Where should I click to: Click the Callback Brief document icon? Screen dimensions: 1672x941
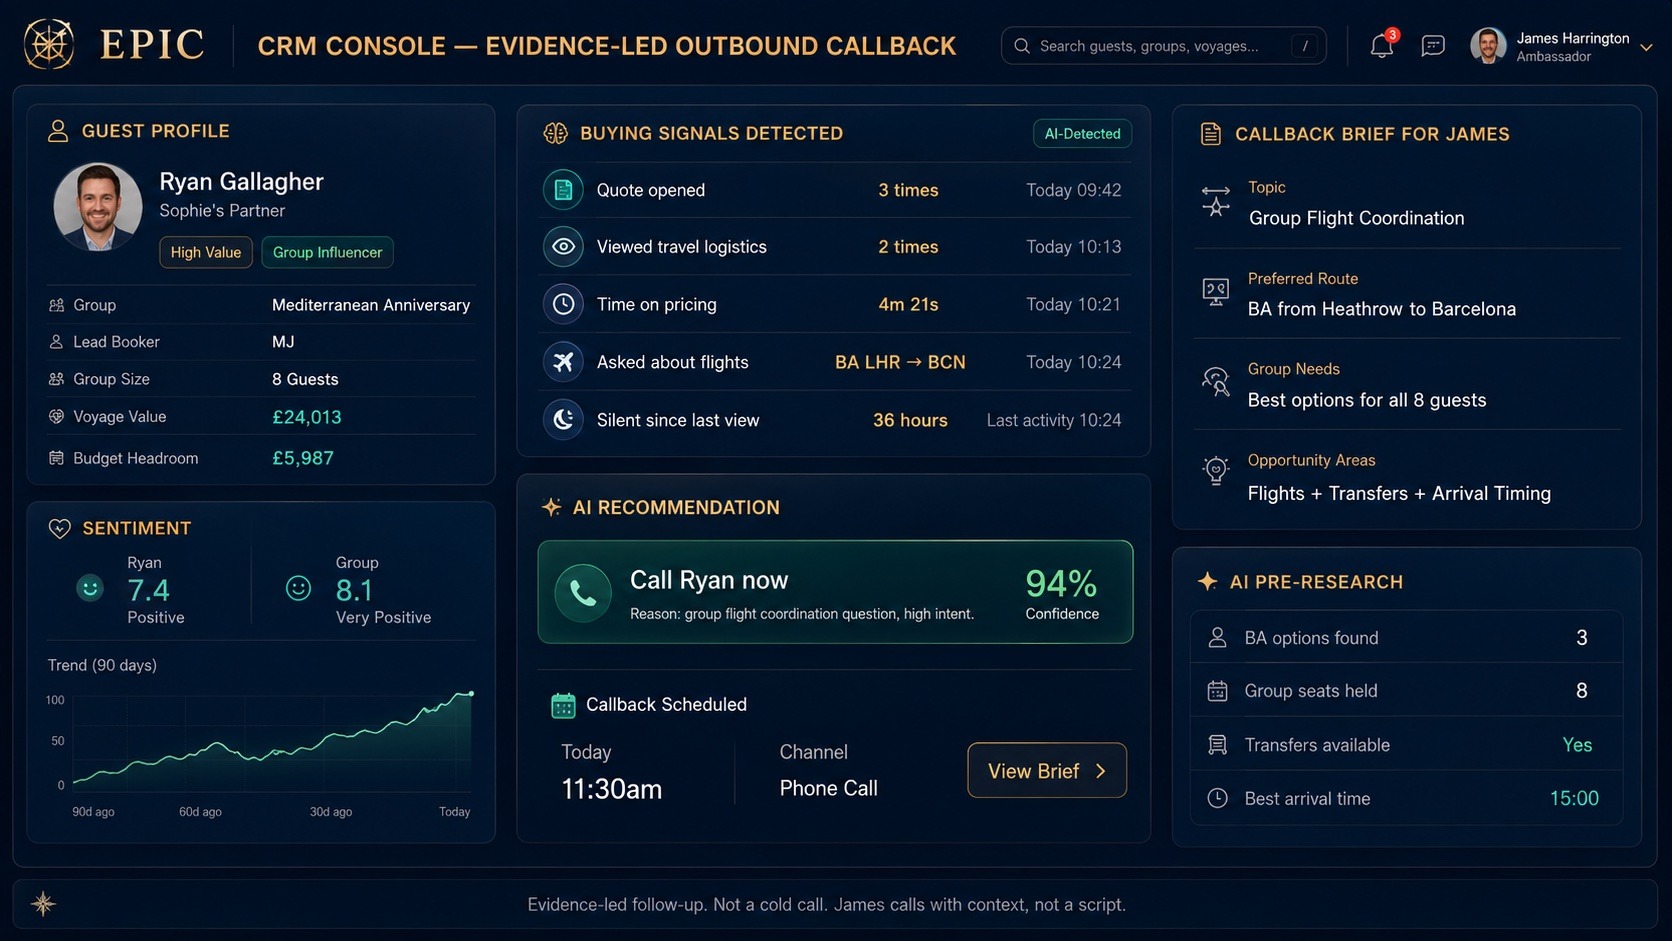point(1211,134)
